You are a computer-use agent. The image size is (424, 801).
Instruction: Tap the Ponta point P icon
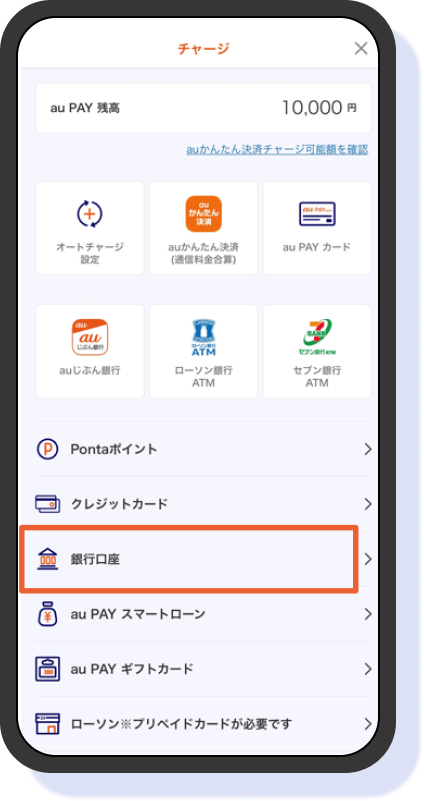[x=48, y=450]
